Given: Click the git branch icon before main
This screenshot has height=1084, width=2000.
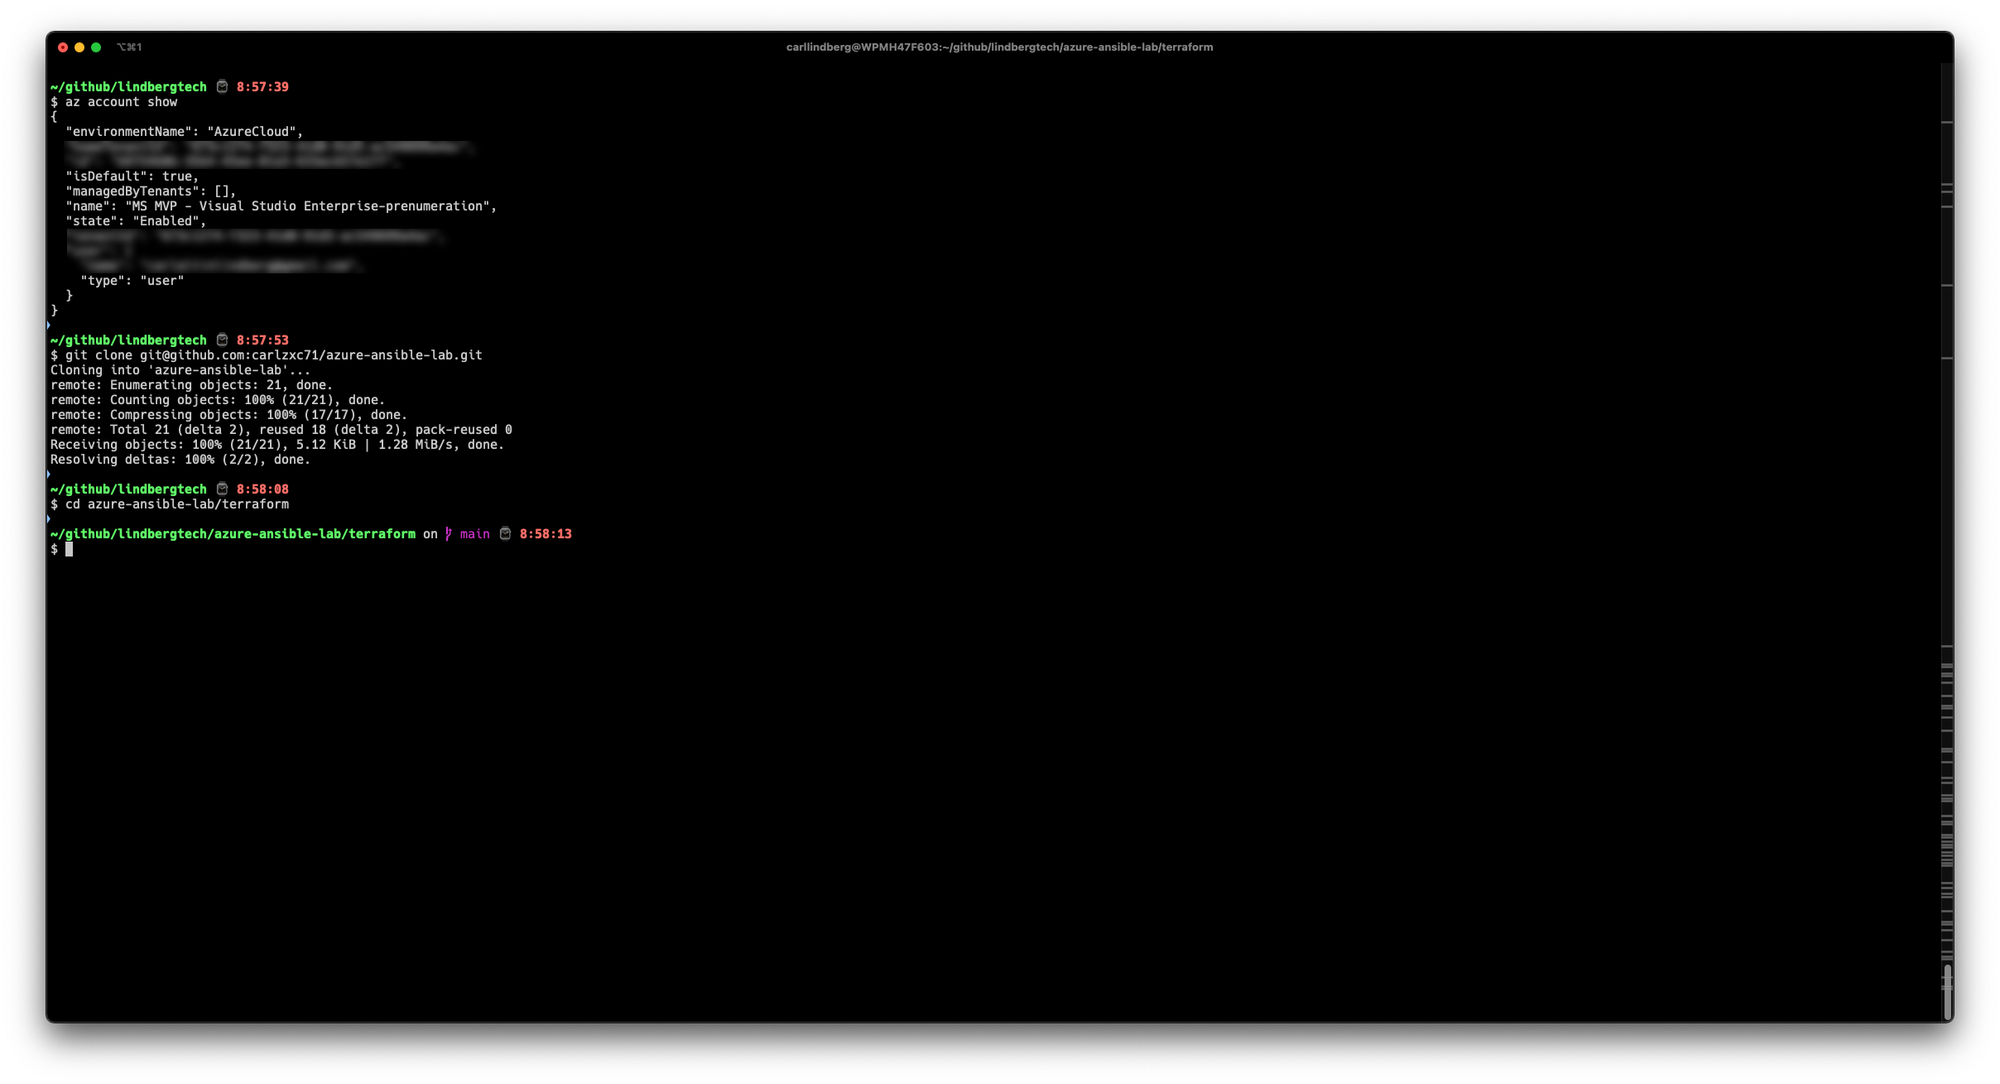Looking at the screenshot, I should 448,534.
